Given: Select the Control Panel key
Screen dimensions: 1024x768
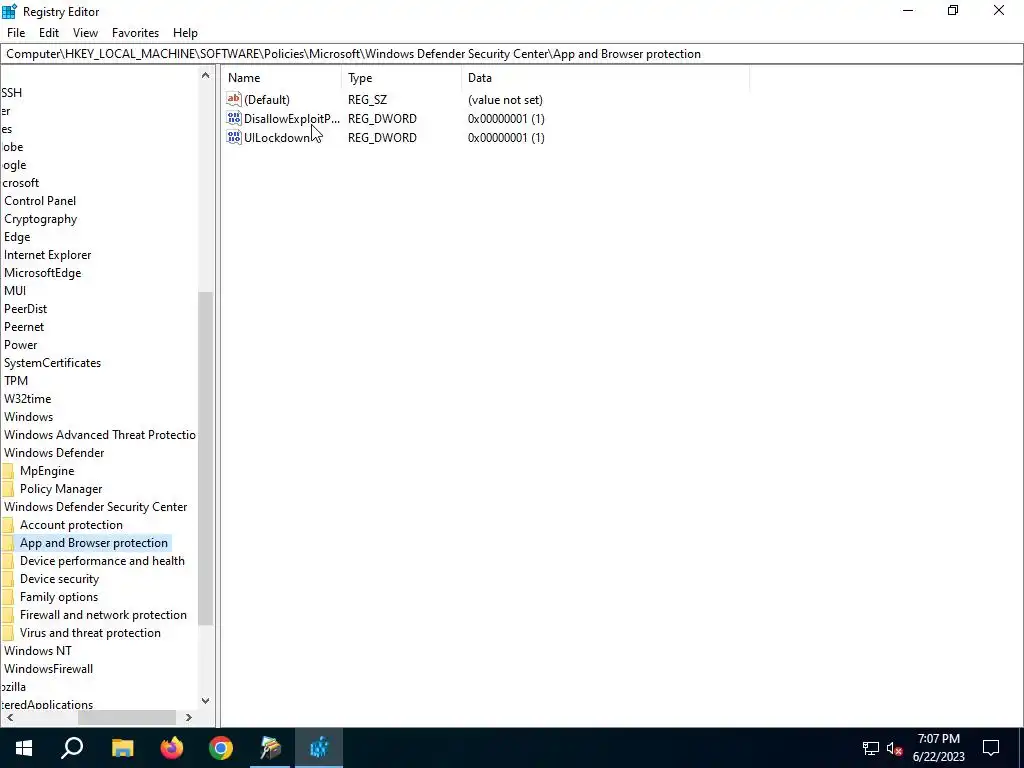Looking at the screenshot, I should point(40,201).
